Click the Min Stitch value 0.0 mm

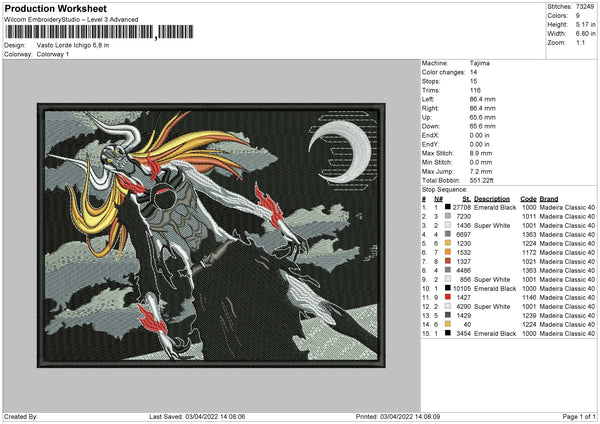pos(481,162)
